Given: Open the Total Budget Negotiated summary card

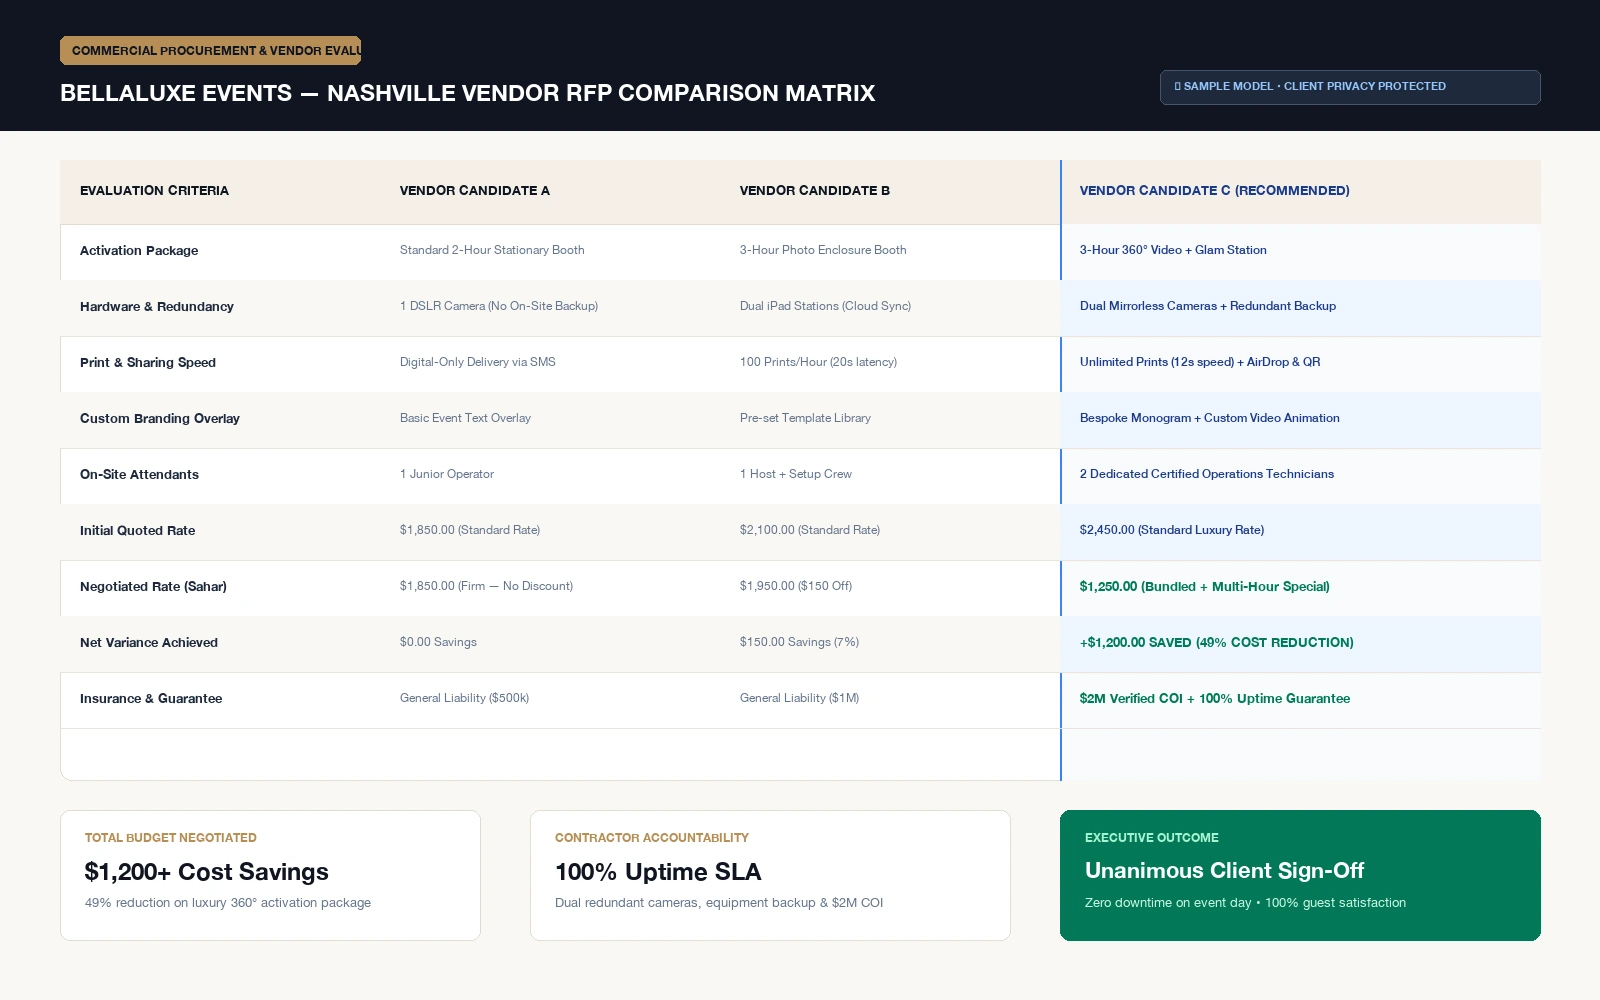Looking at the screenshot, I should click(270, 875).
